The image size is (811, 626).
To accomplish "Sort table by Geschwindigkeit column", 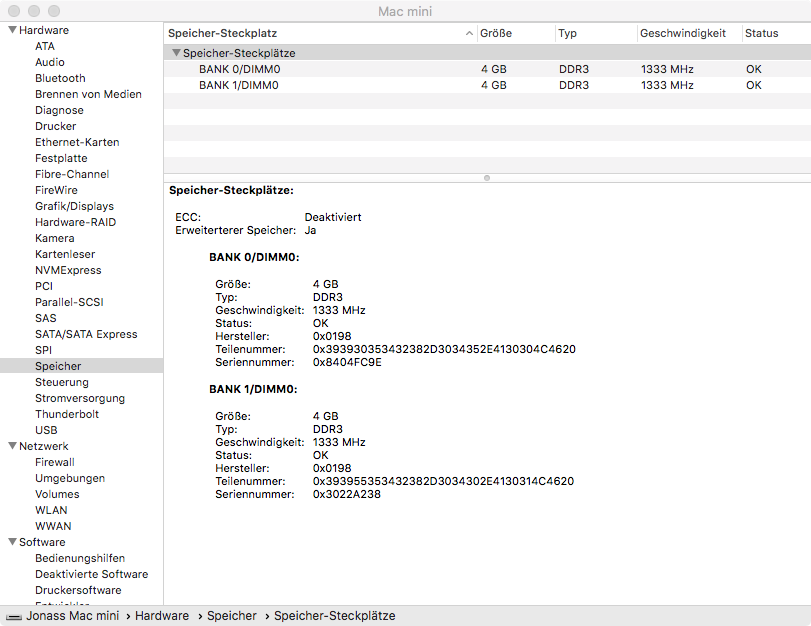I will tap(683, 33).
